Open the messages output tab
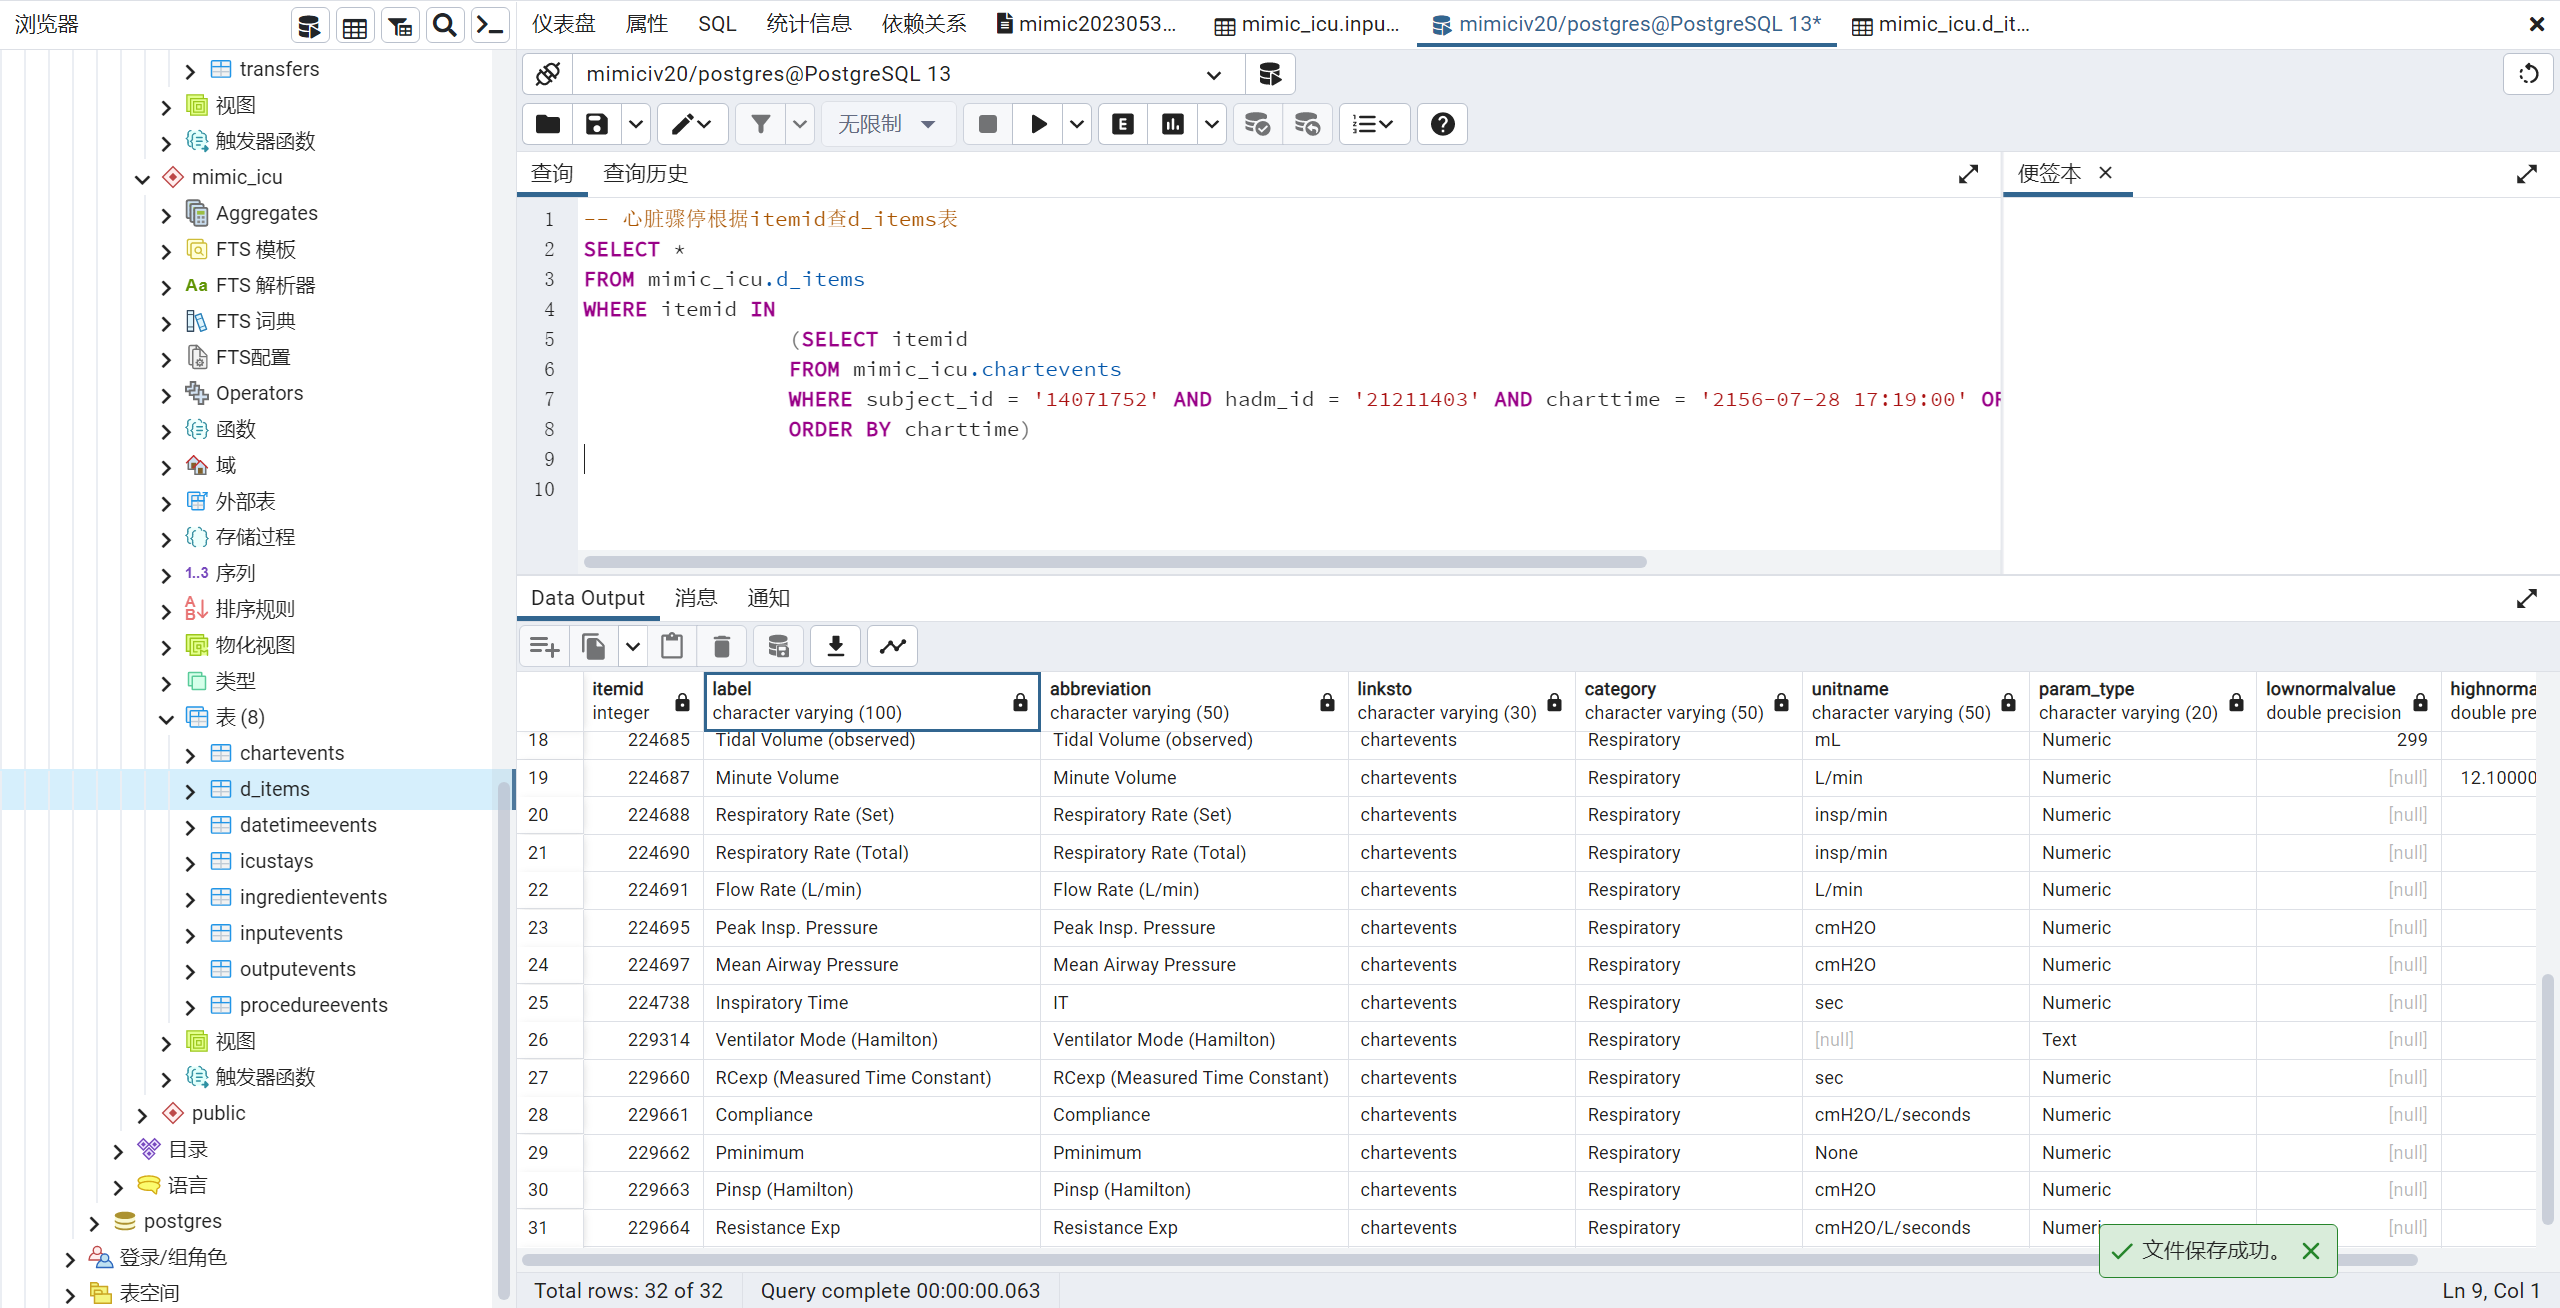This screenshot has width=2560, height=1308. [x=696, y=598]
